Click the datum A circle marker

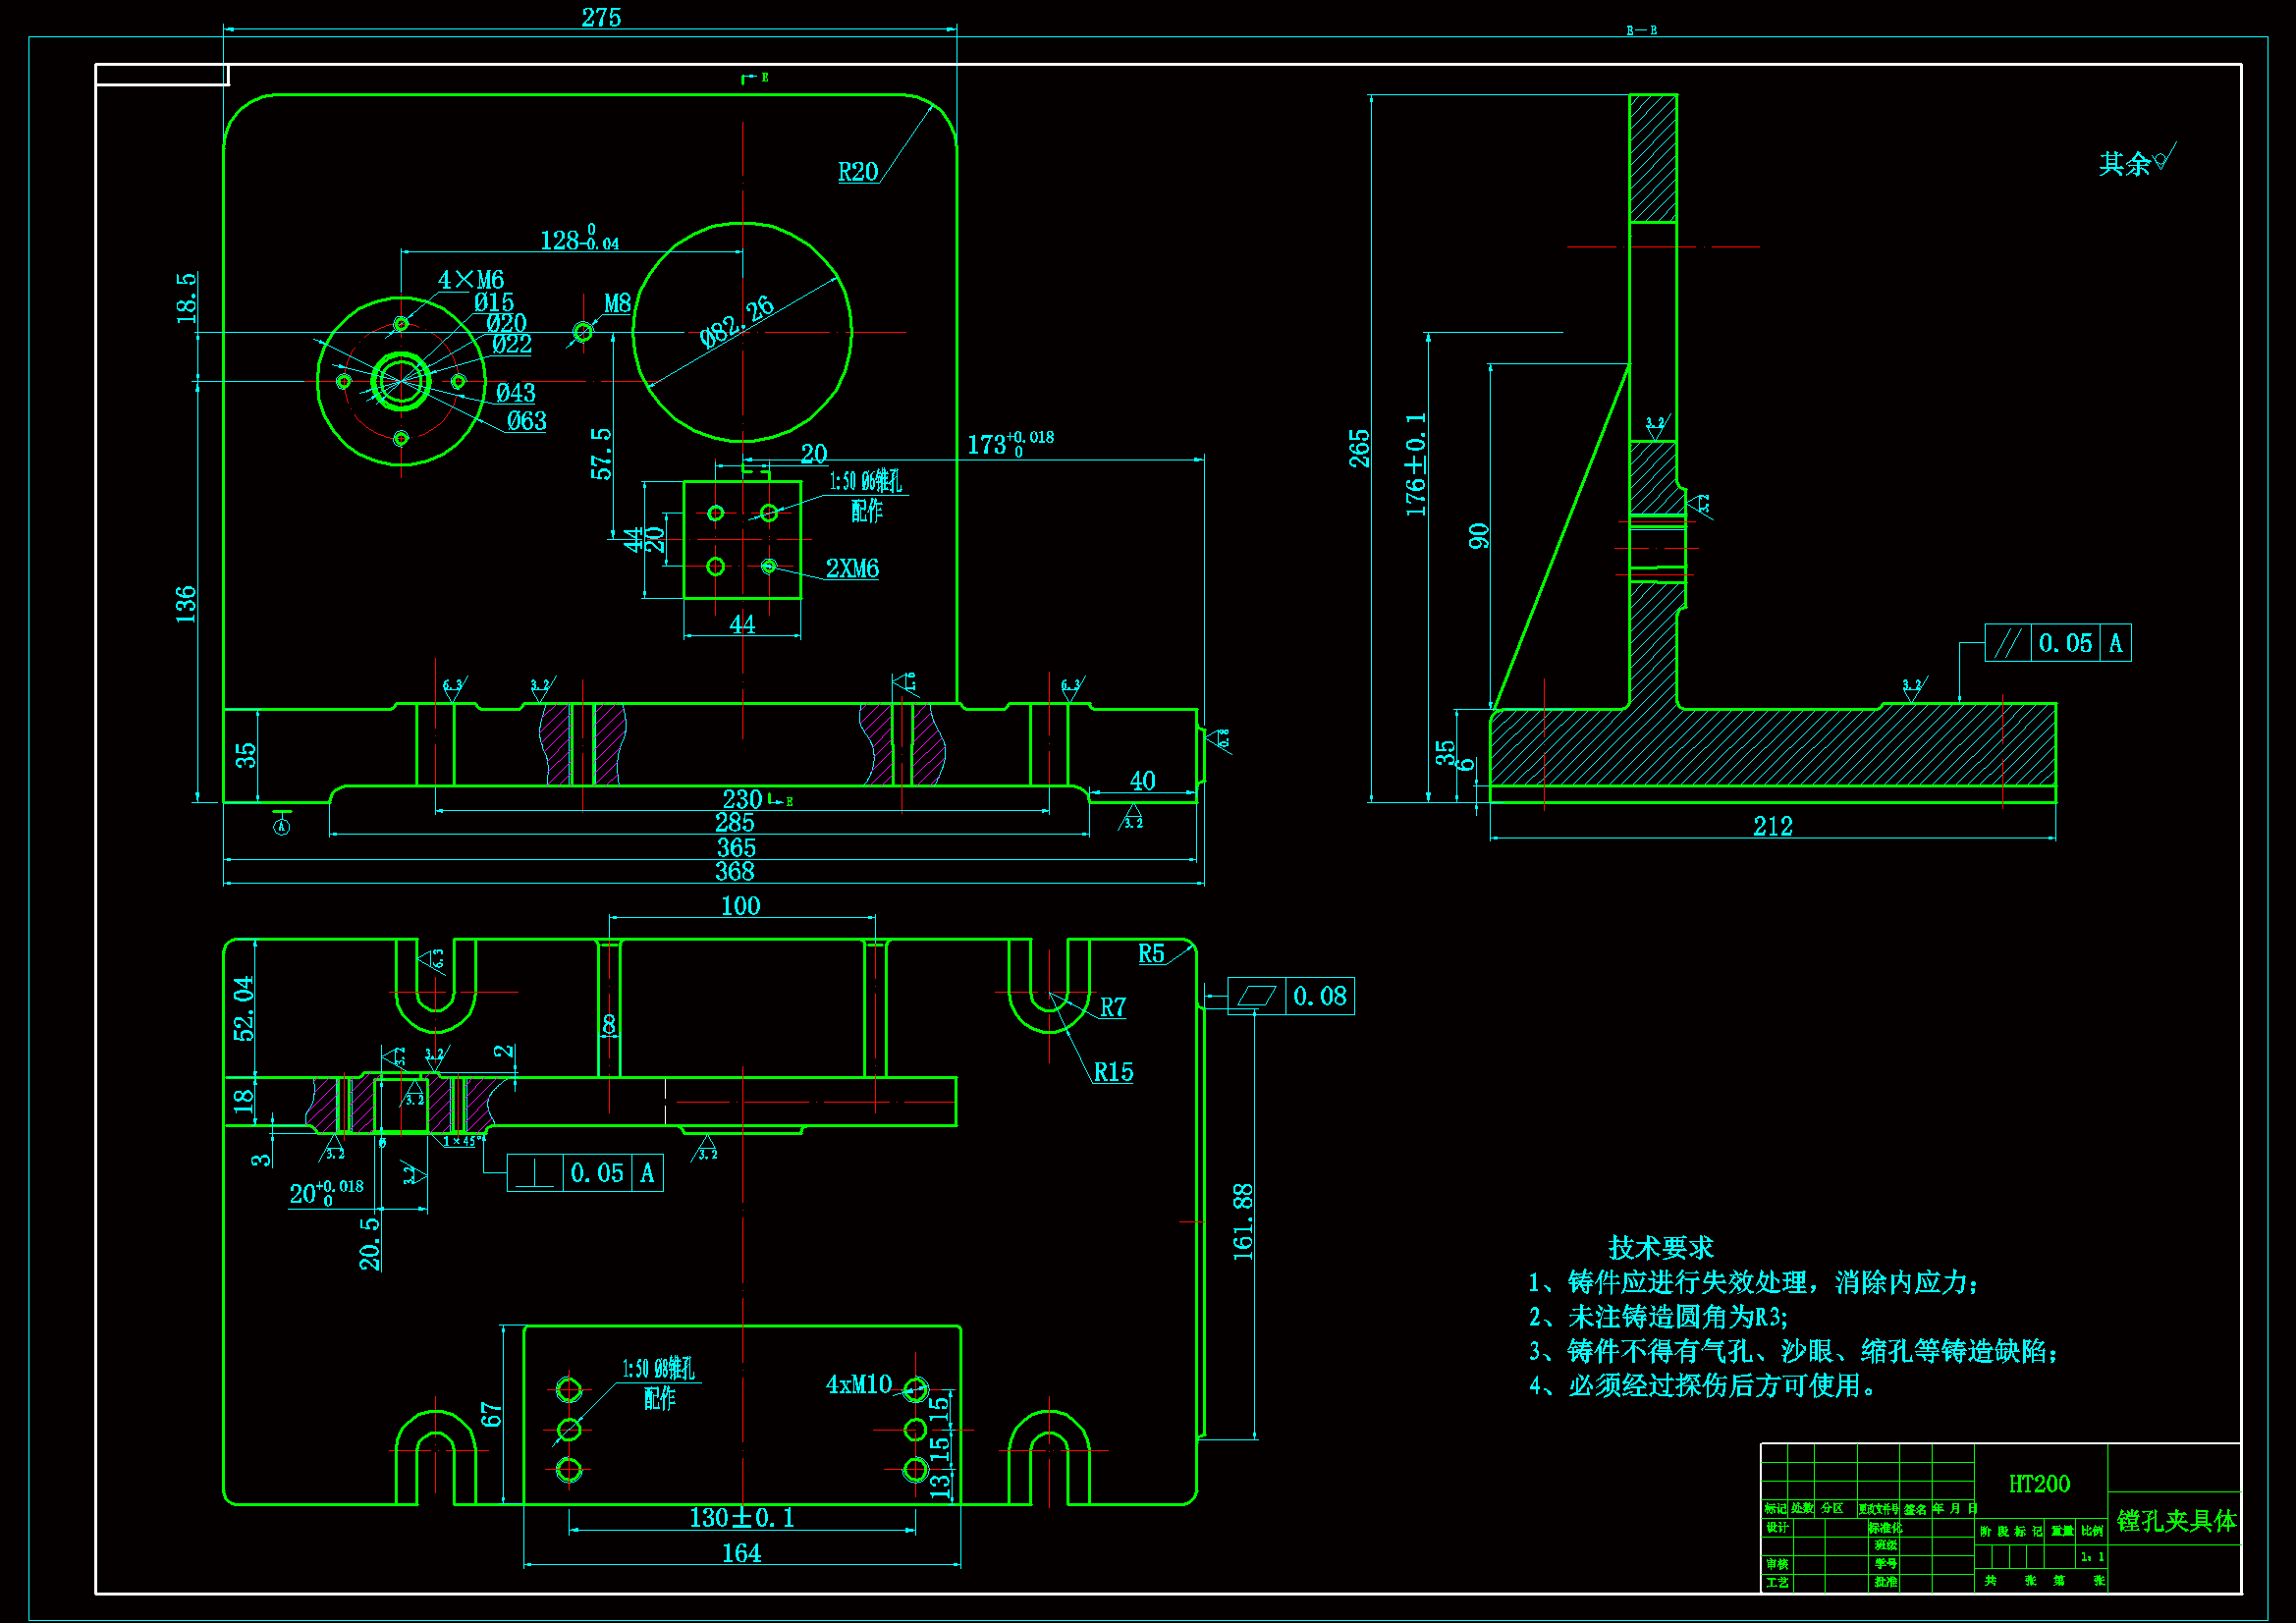282,826
